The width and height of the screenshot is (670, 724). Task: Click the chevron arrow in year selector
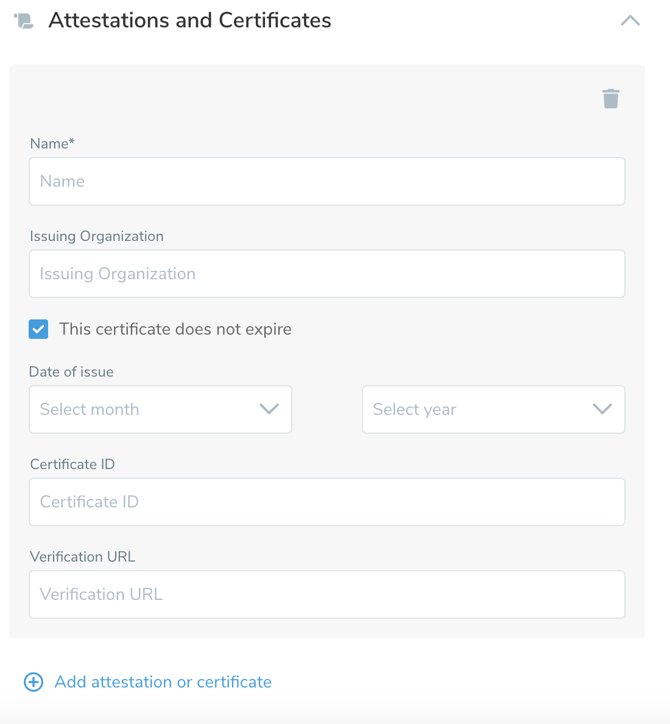coord(602,409)
